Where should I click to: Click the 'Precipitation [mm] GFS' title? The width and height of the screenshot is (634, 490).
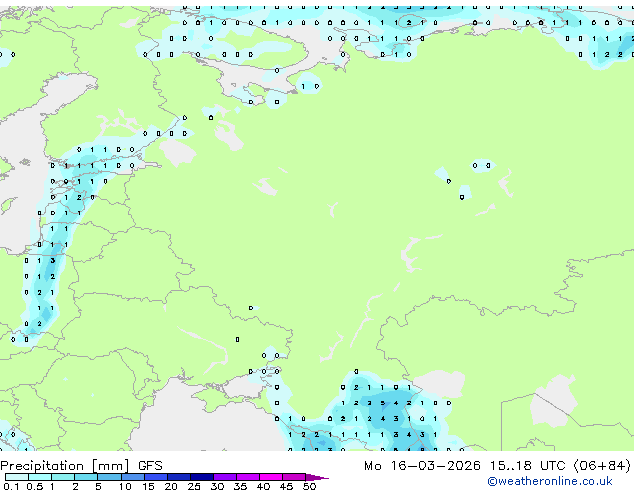[x=81, y=466]
